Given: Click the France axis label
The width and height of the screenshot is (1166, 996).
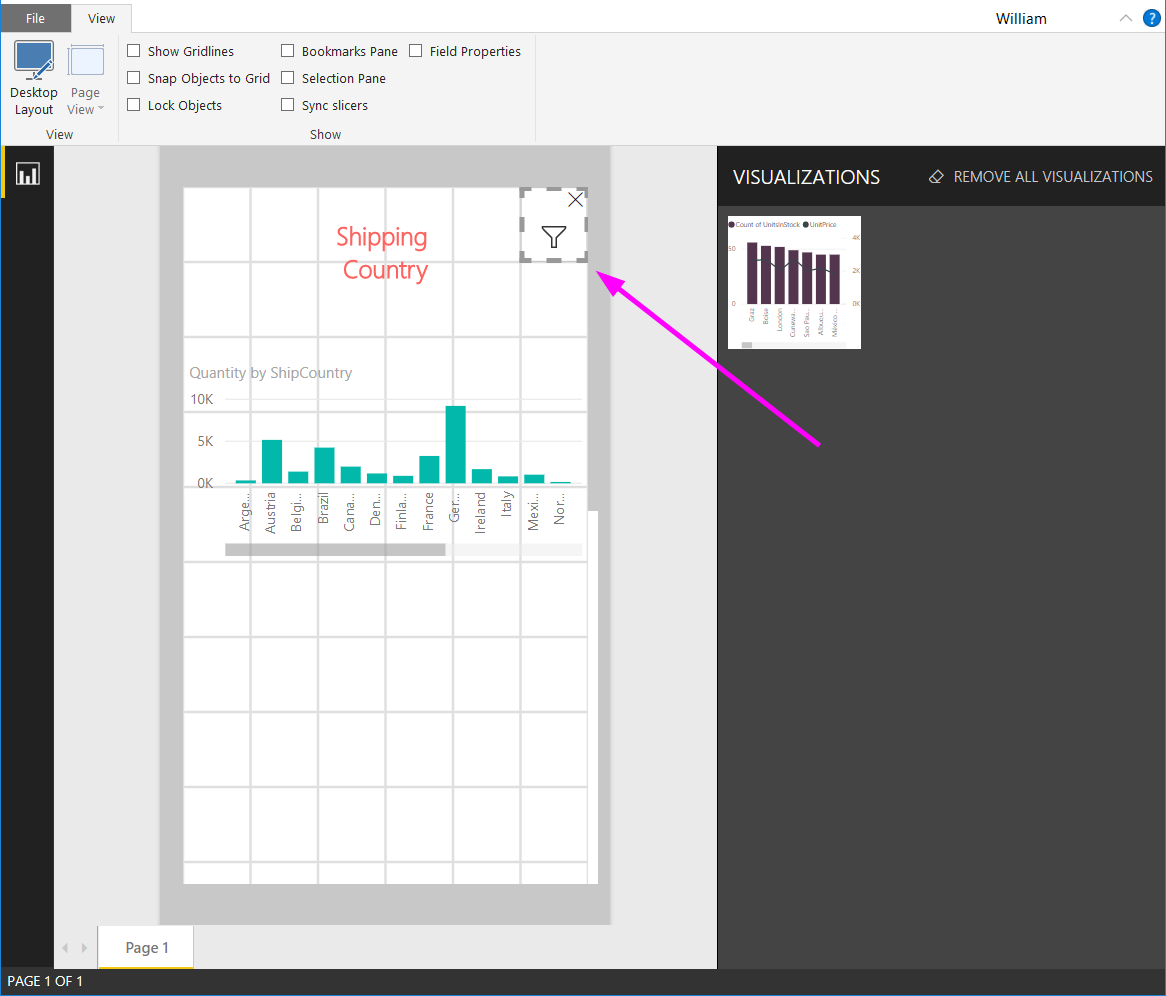Looking at the screenshot, I should (428, 511).
